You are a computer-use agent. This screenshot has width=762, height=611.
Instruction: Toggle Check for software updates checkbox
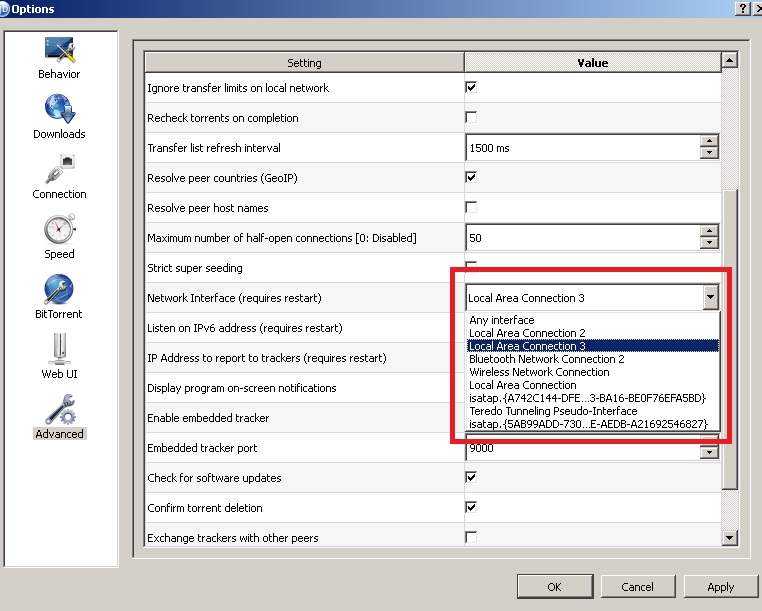click(471, 477)
